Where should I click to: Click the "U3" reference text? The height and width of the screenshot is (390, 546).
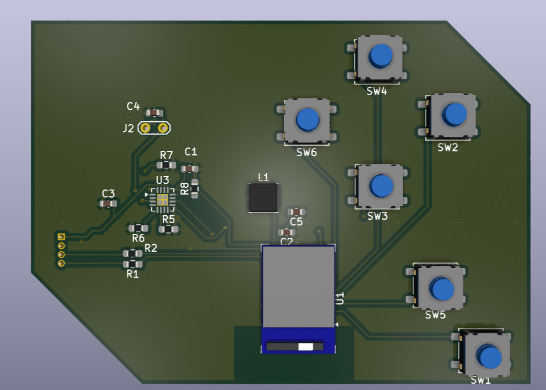pos(163,180)
